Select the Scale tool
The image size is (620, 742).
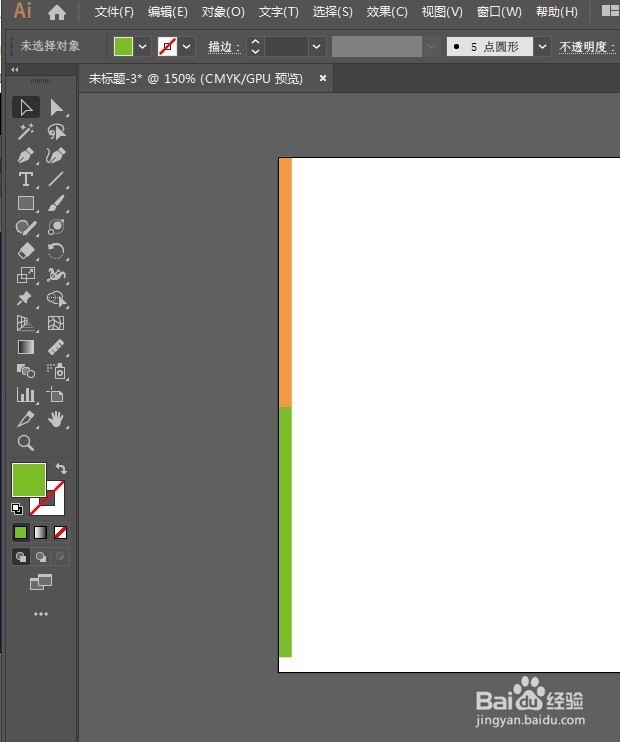(26, 275)
